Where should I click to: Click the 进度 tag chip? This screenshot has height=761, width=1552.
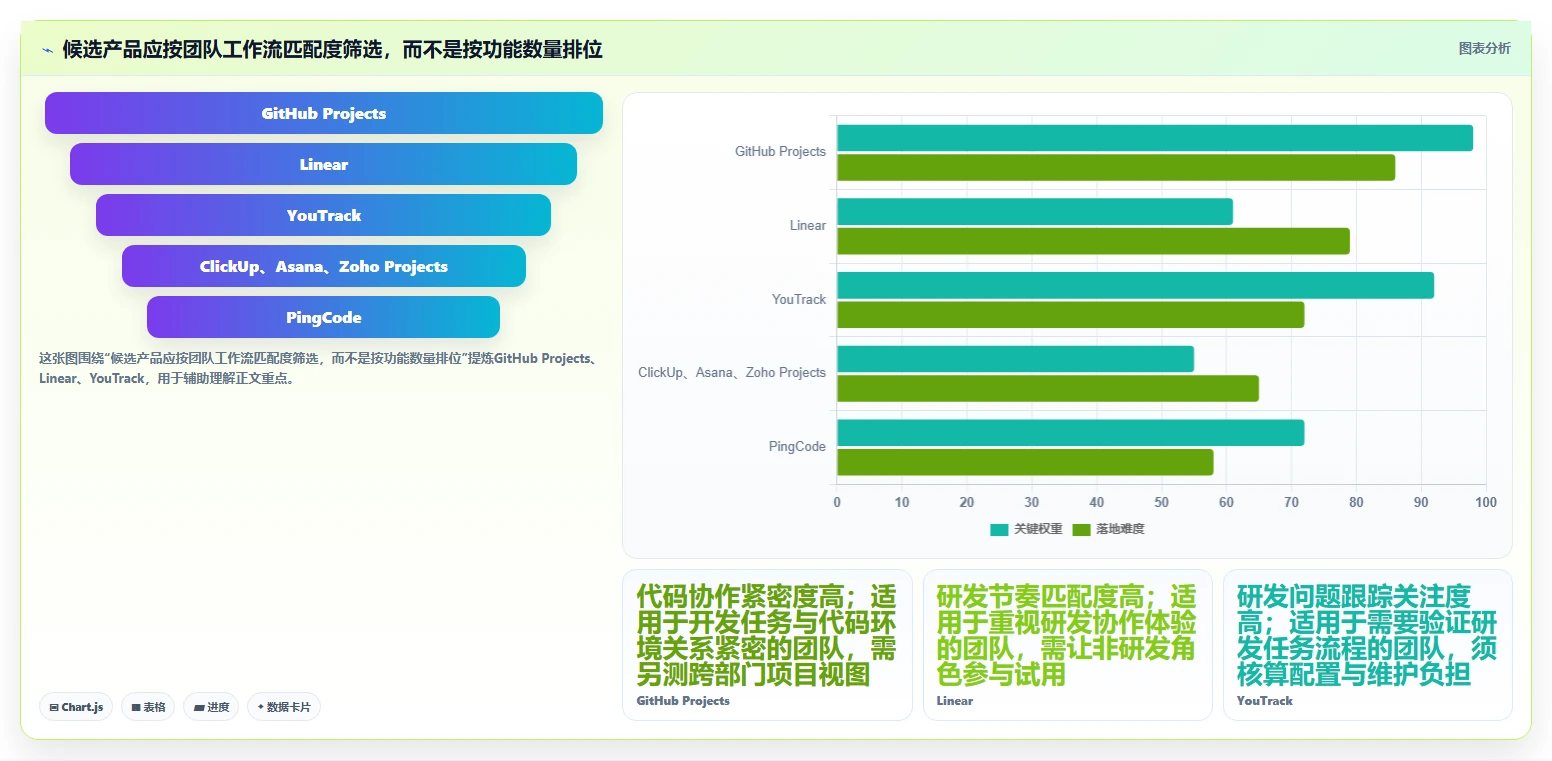[x=211, y=707]
